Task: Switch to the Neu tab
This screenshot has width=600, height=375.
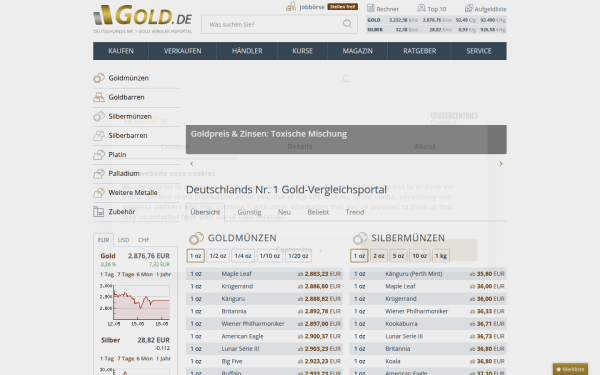Action: tap(284, 212)
